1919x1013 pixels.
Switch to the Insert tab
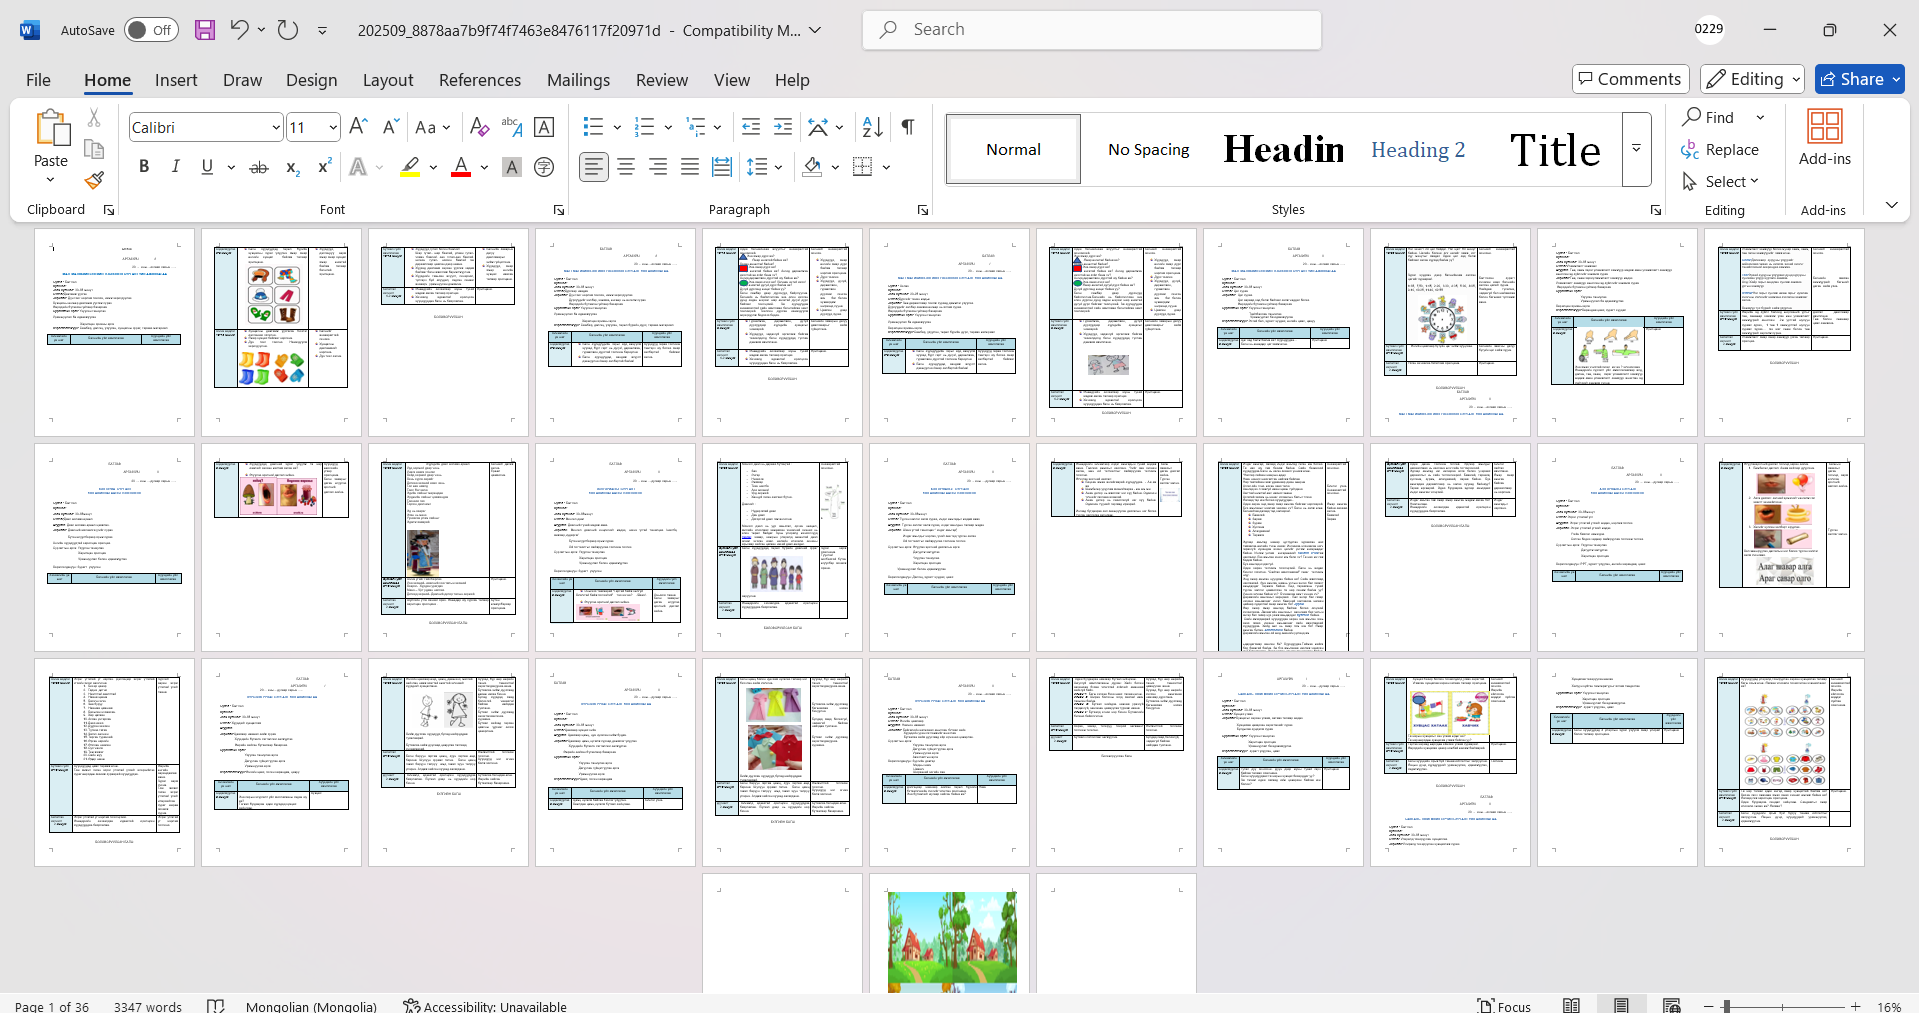(x=176, y=80)
